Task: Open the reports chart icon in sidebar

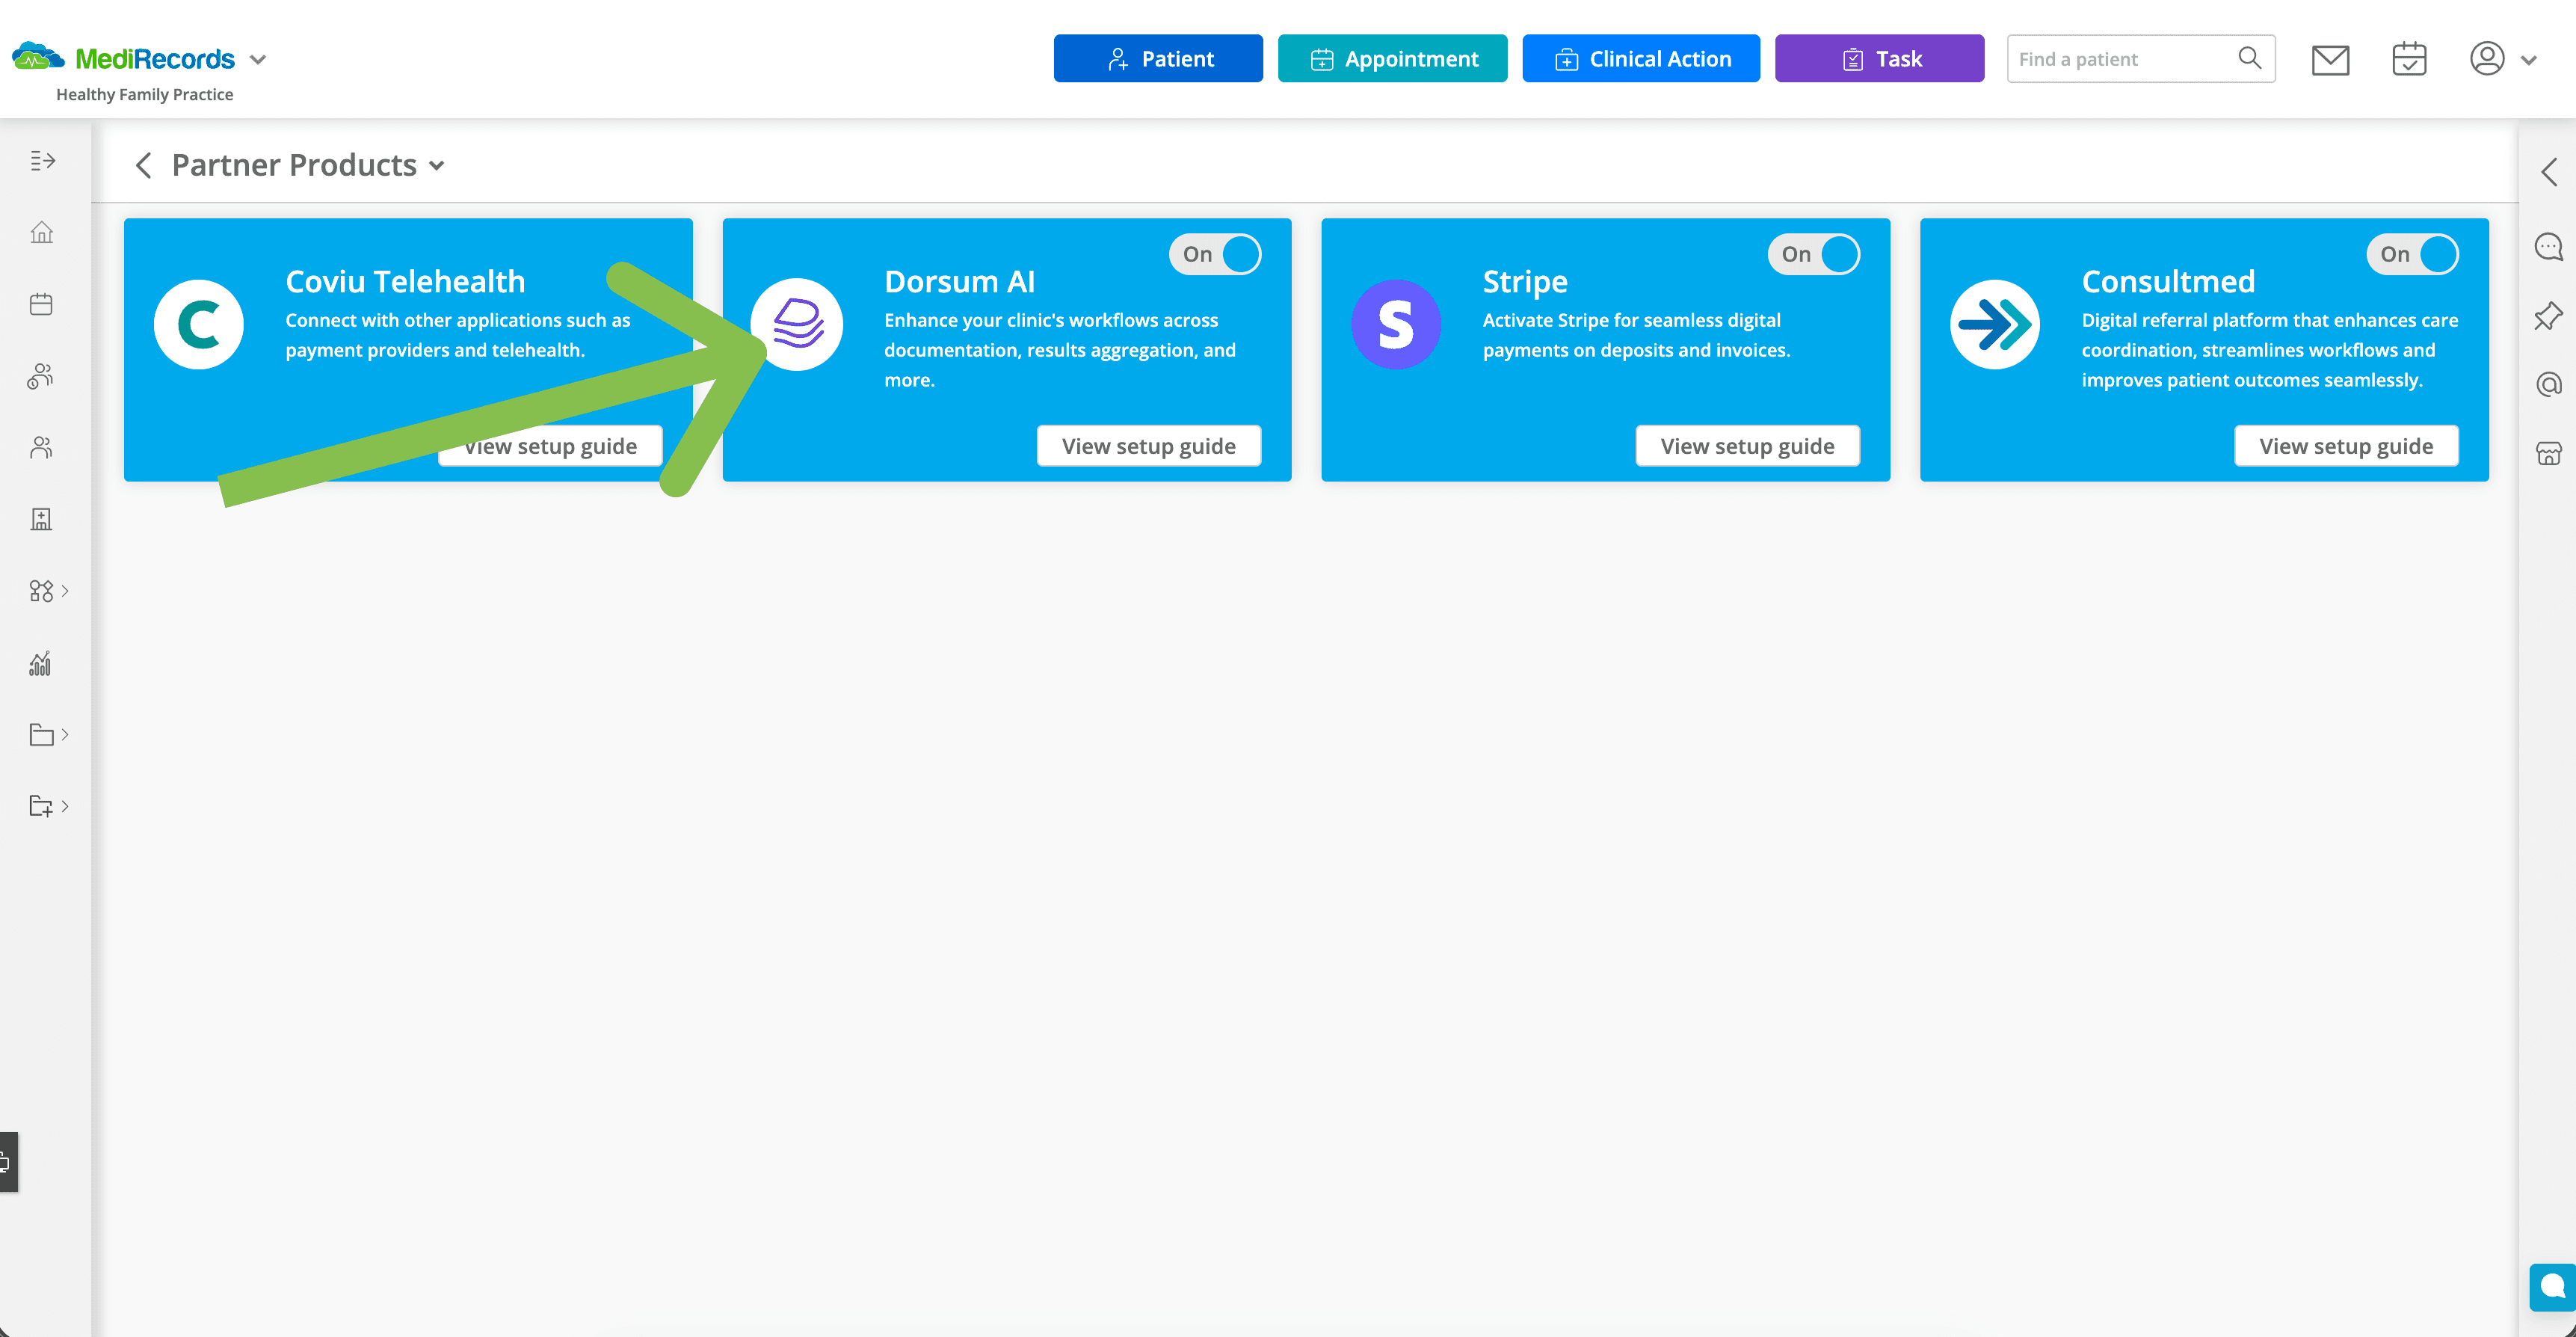Action: point(41,663)
